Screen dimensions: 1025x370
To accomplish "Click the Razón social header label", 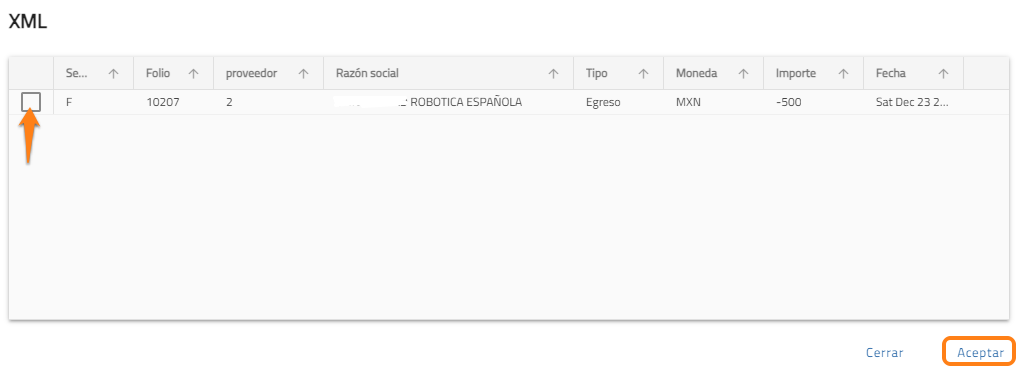I will (x=367, y=73).
